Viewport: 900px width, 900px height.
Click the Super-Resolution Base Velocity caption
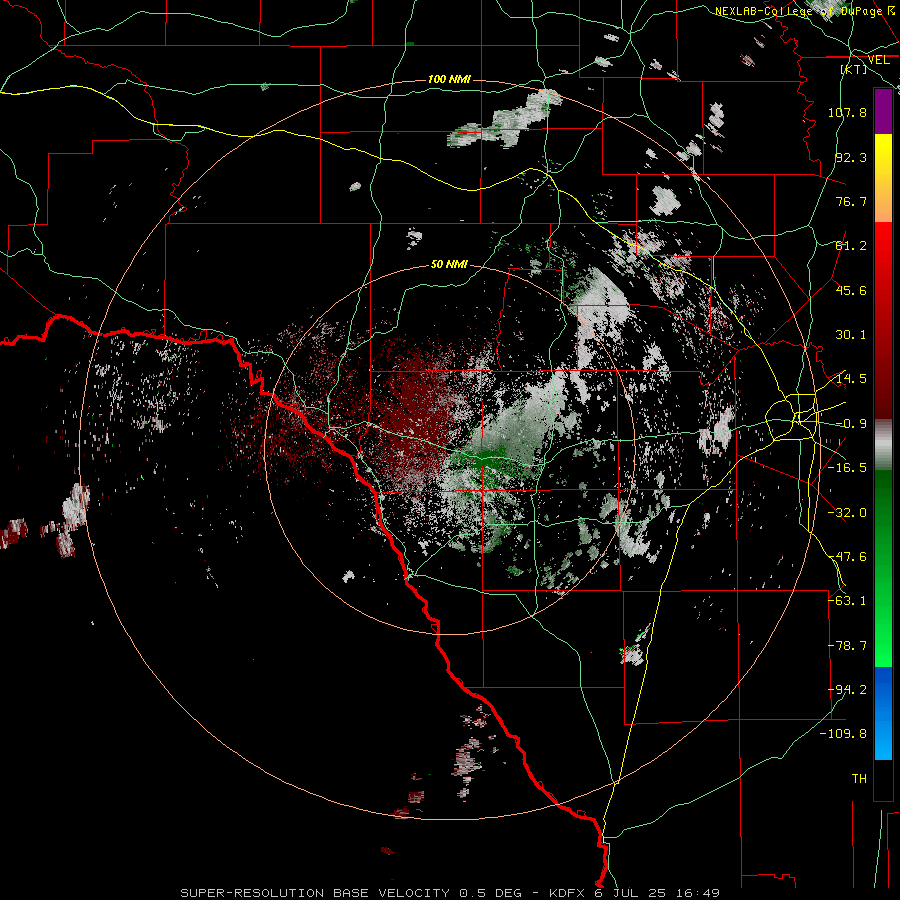coord(450,893)
